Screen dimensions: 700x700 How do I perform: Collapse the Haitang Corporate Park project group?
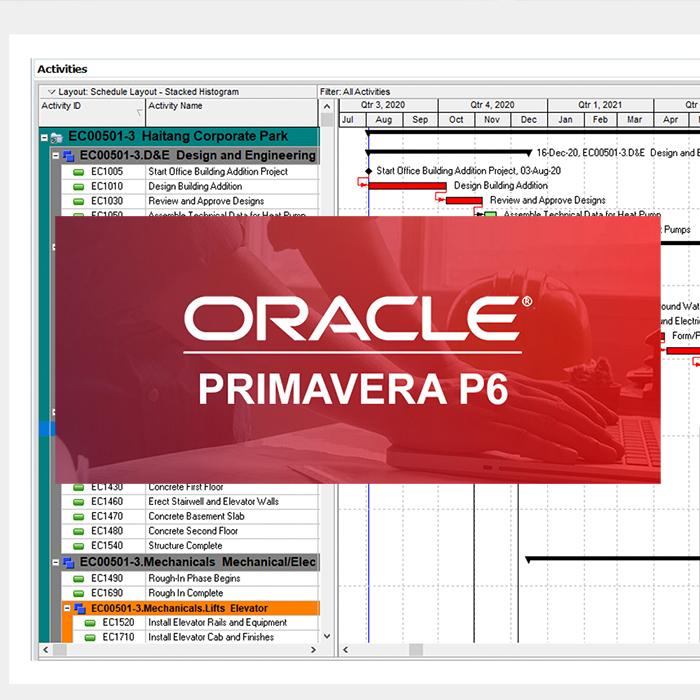point(44,137)
